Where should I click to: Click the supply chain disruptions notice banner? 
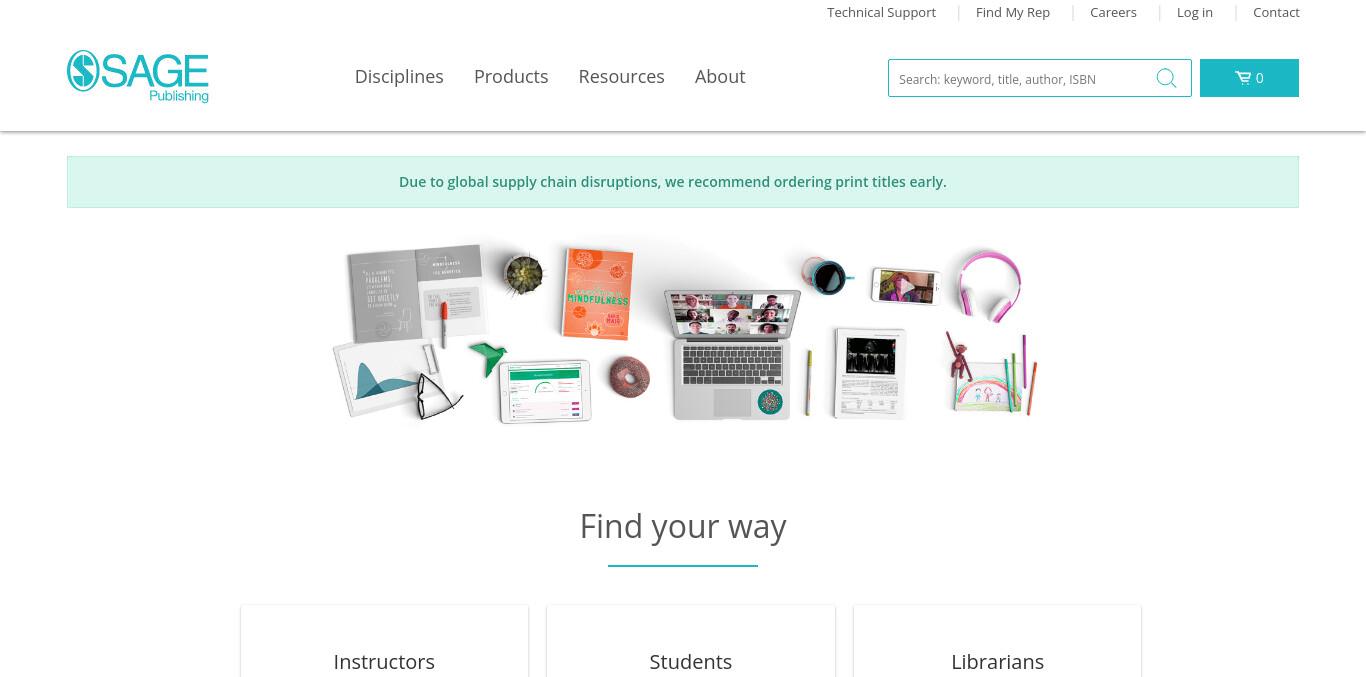(x=683, y=182)
